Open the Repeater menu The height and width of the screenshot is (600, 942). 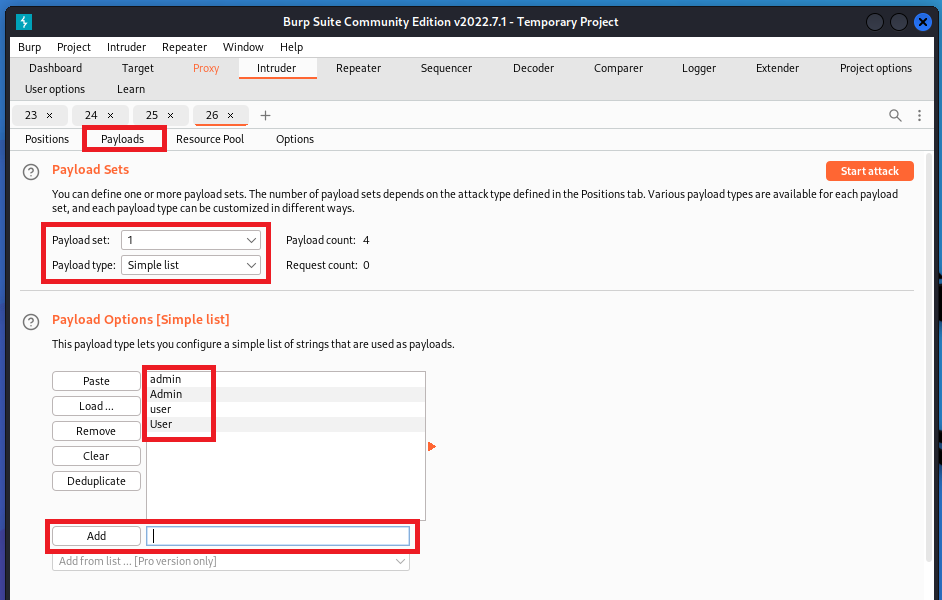pyautogui.click(x=184, y=47)
